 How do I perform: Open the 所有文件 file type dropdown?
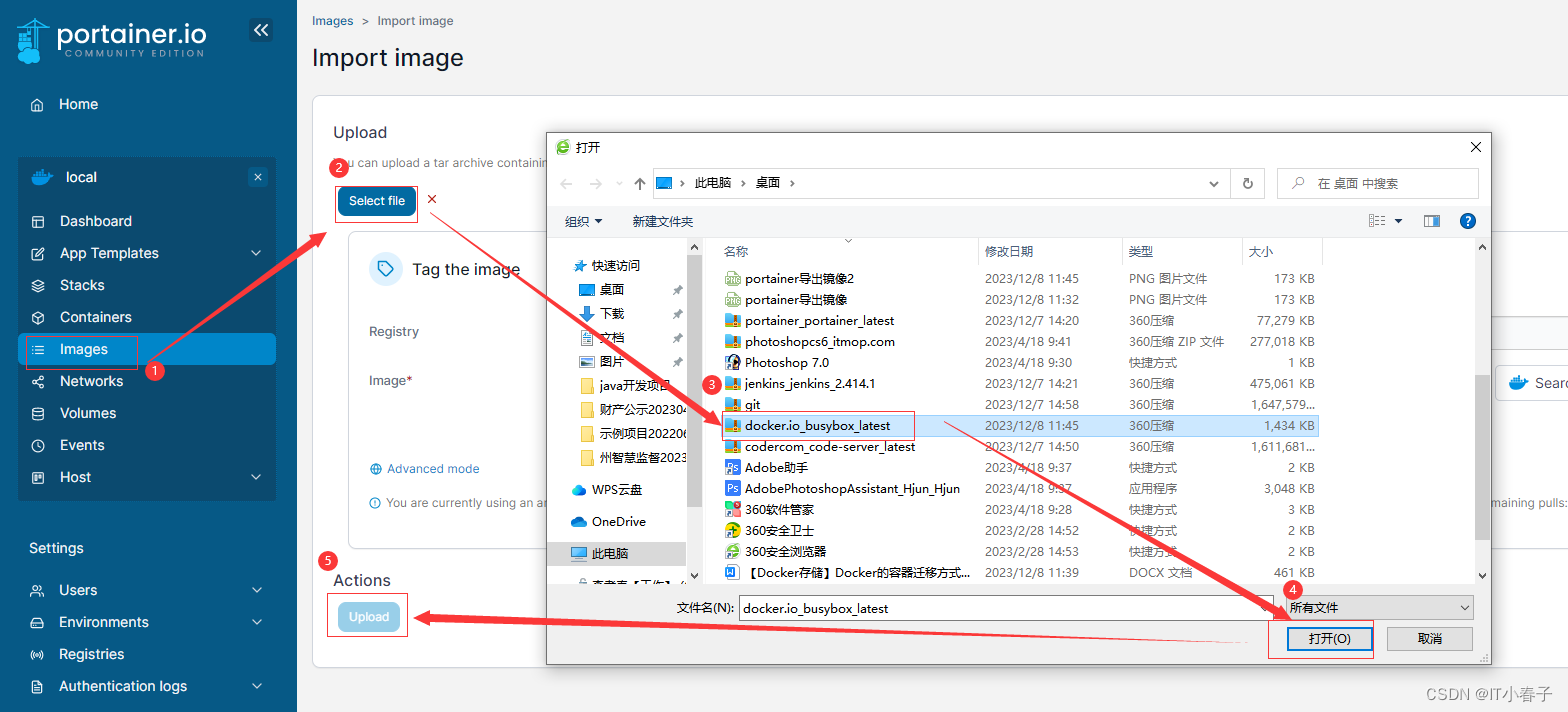click(1379, 608)
